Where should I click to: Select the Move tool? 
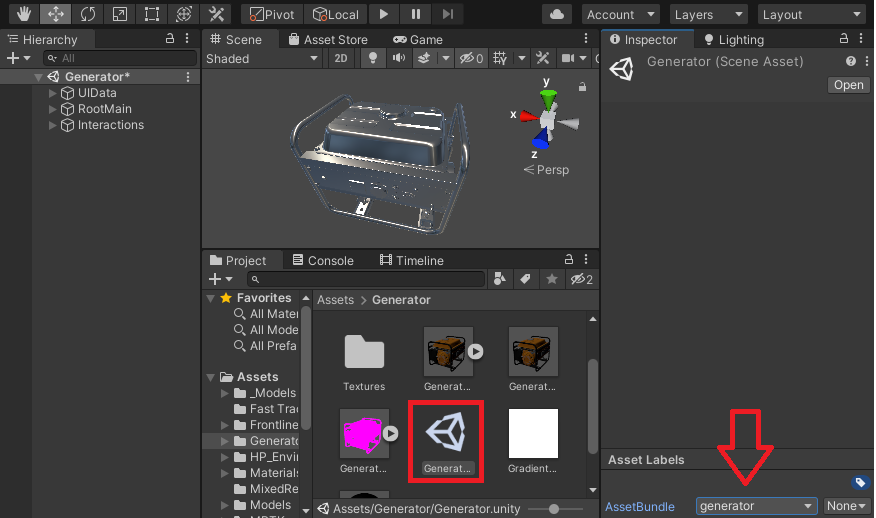[x=56, y=14]
